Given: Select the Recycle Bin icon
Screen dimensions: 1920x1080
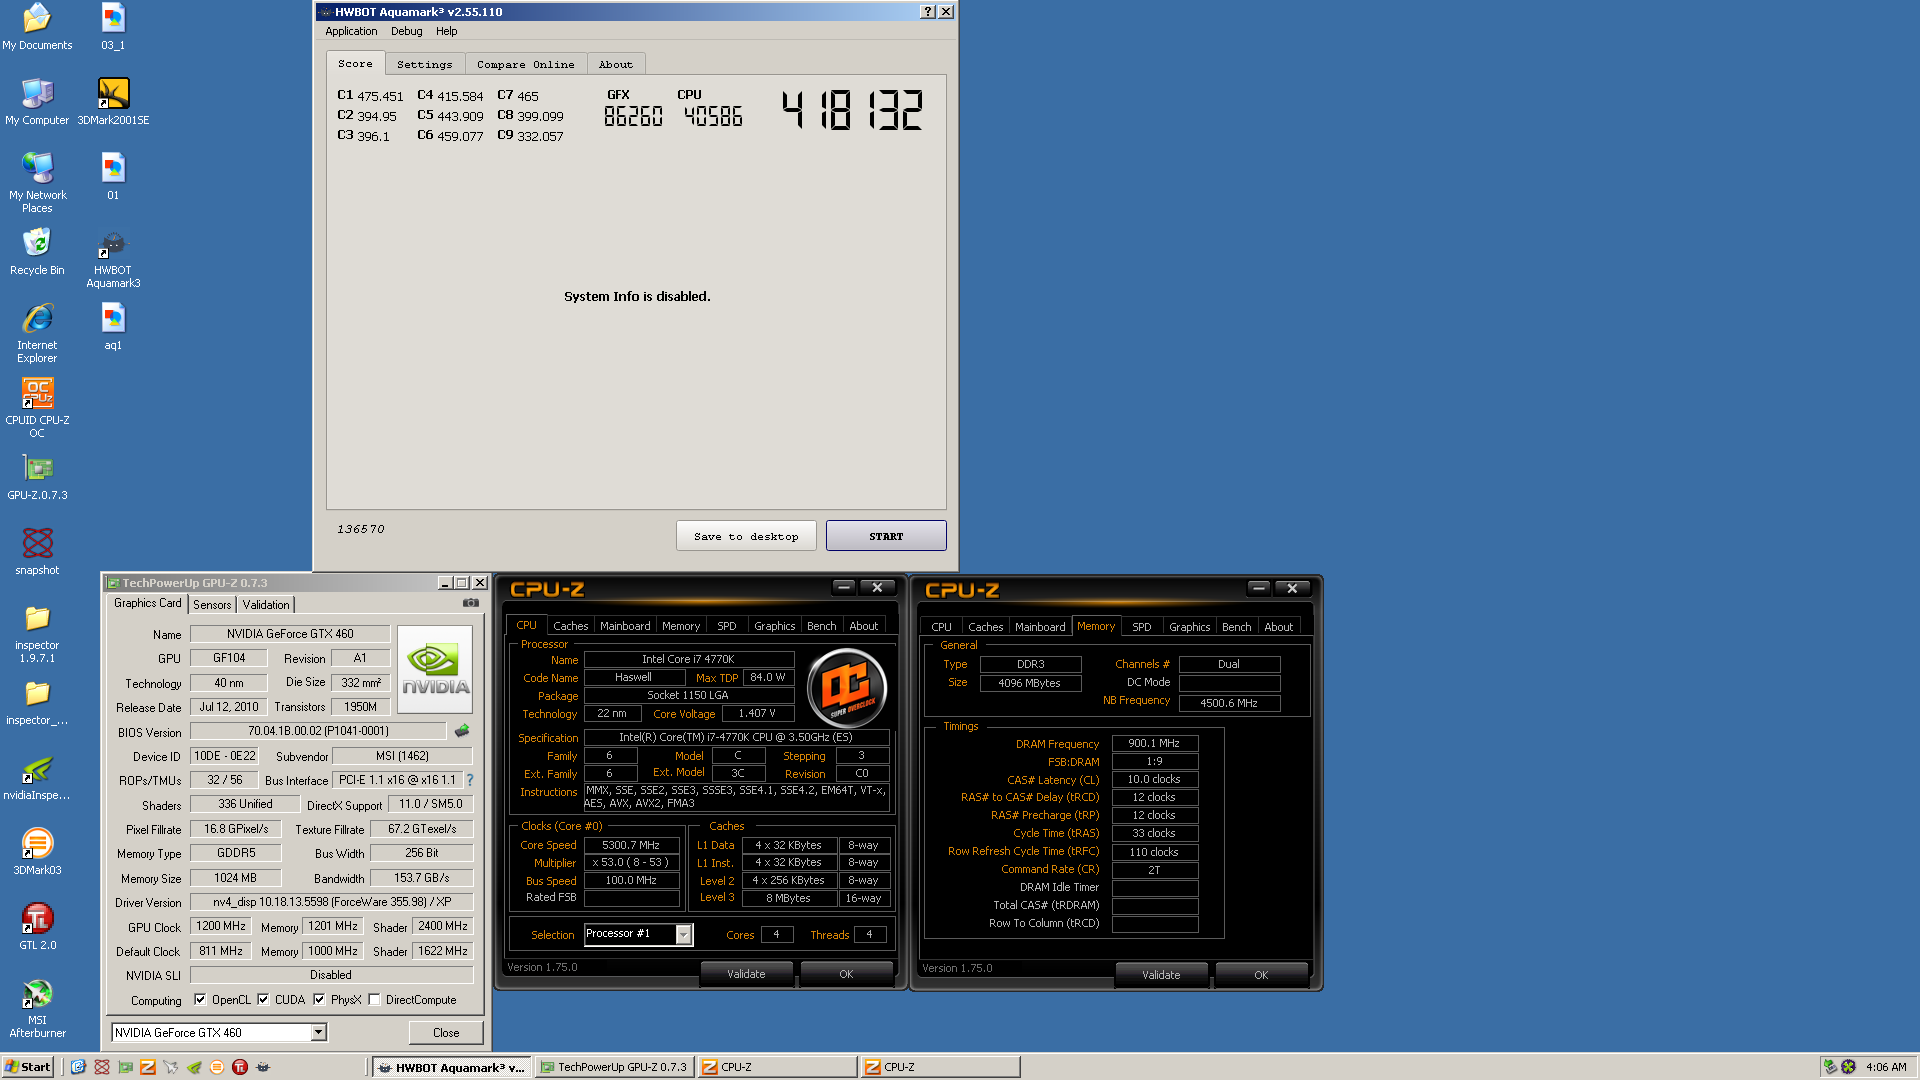Looking at the screenshot, I should click(37, 252).
